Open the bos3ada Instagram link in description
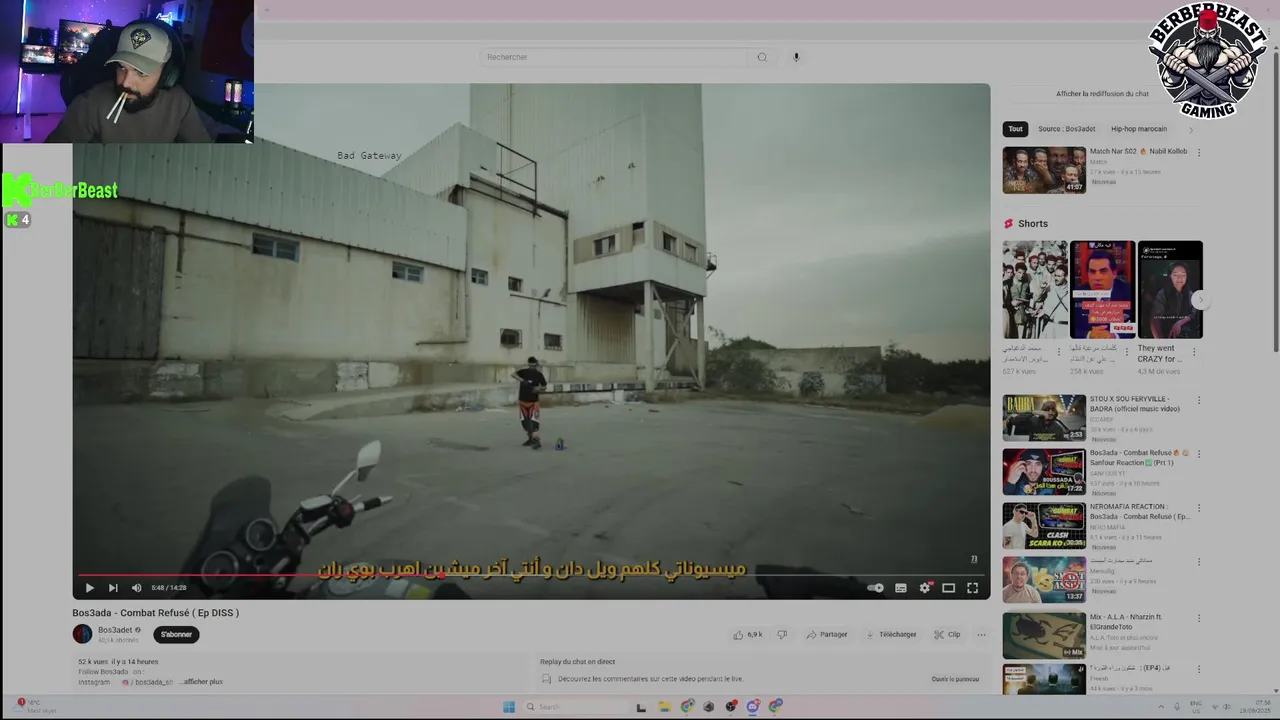Image resolution: width=1280 pixels, height=720 pixels. [x=150, y=682]
